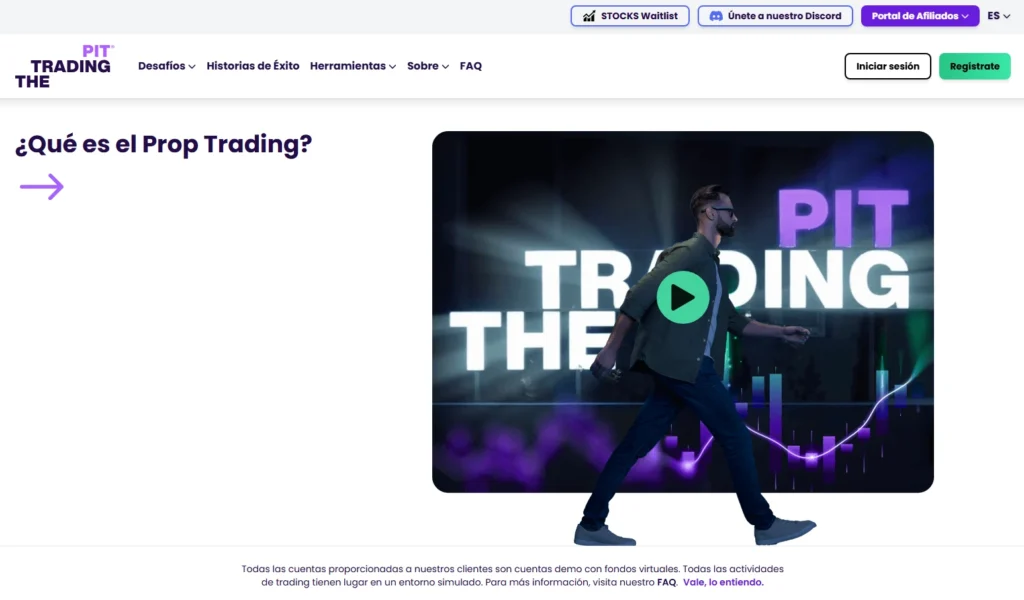Screen dimensions: 1024x600
Task: Expand the Desafíos dropdown menu
Action: tap(167, 66)
